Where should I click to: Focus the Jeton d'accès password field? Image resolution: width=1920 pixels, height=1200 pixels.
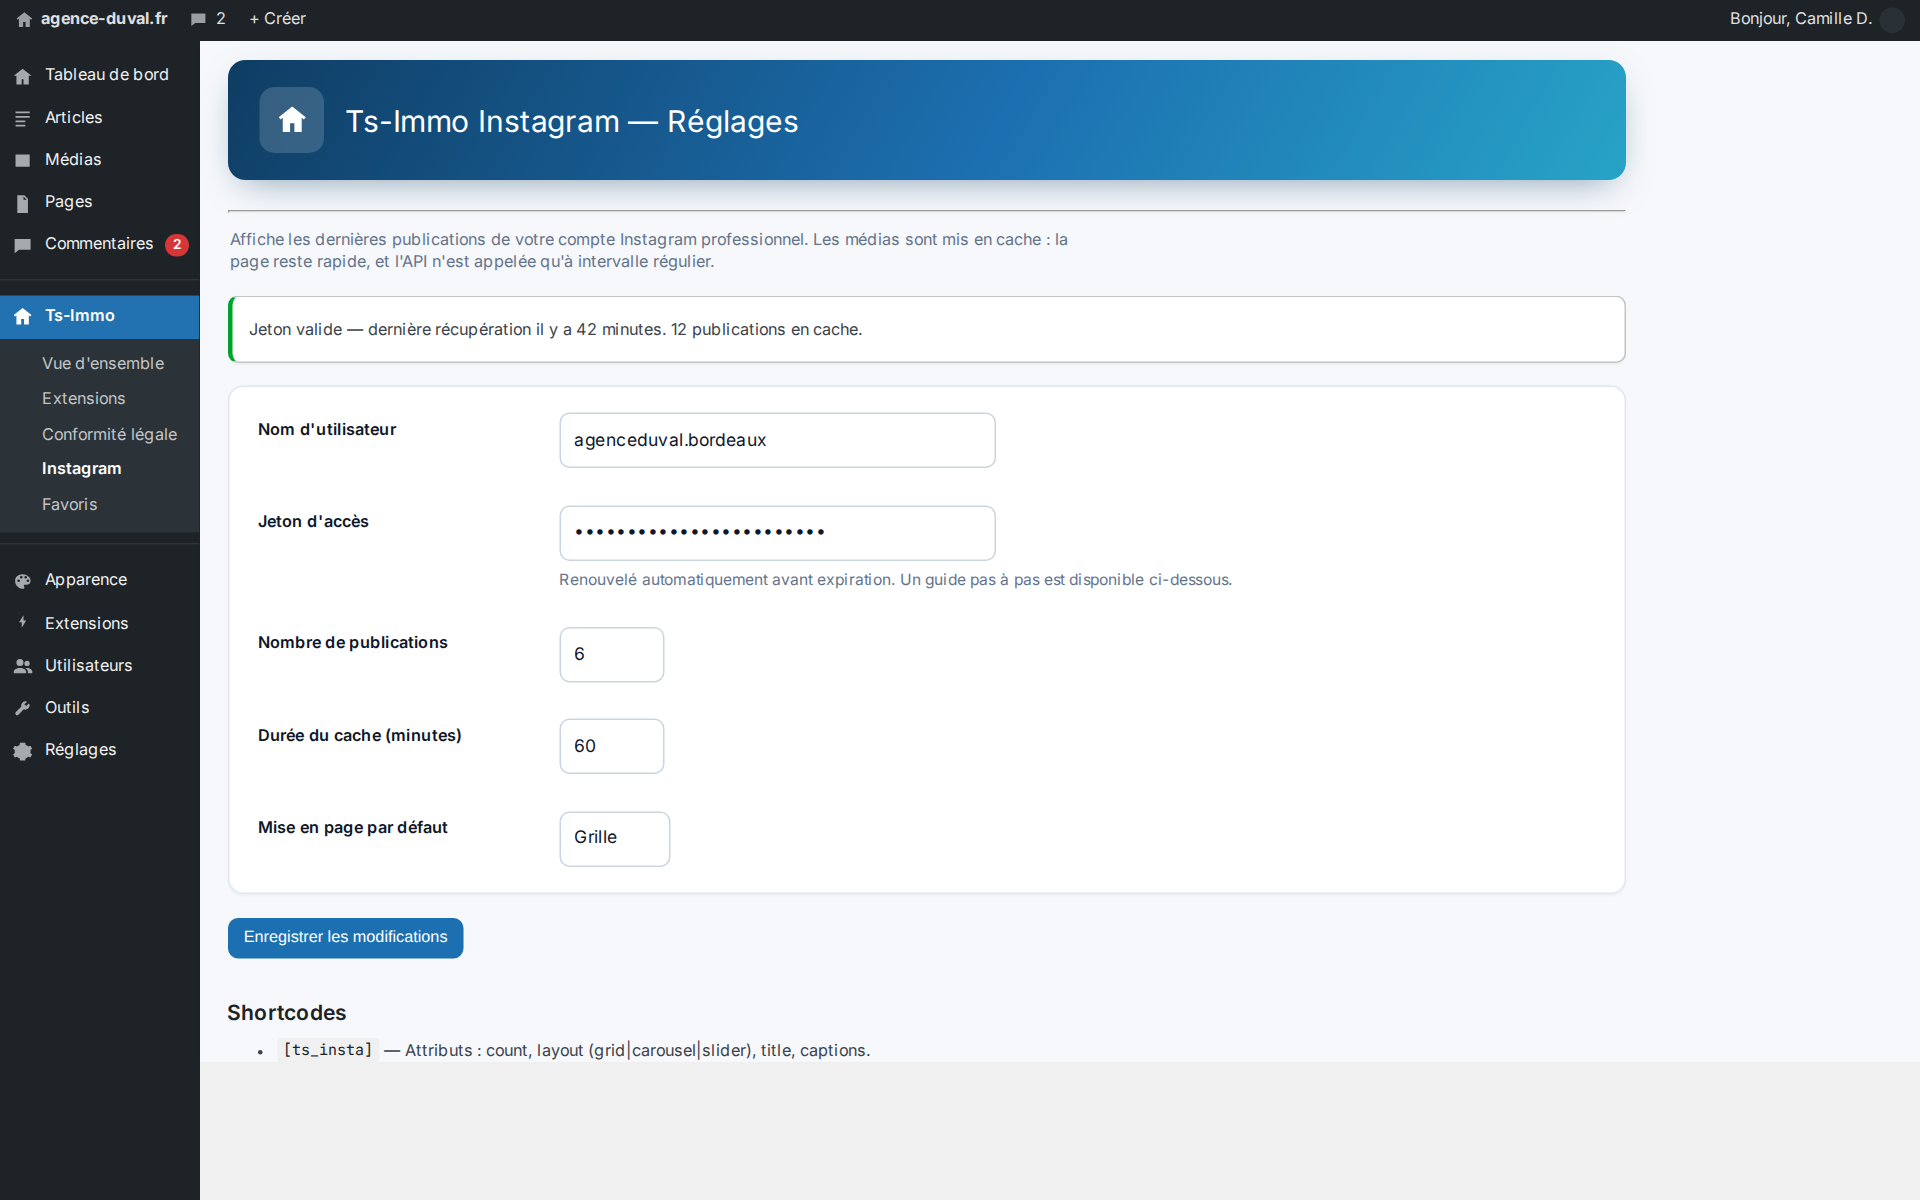778,533
